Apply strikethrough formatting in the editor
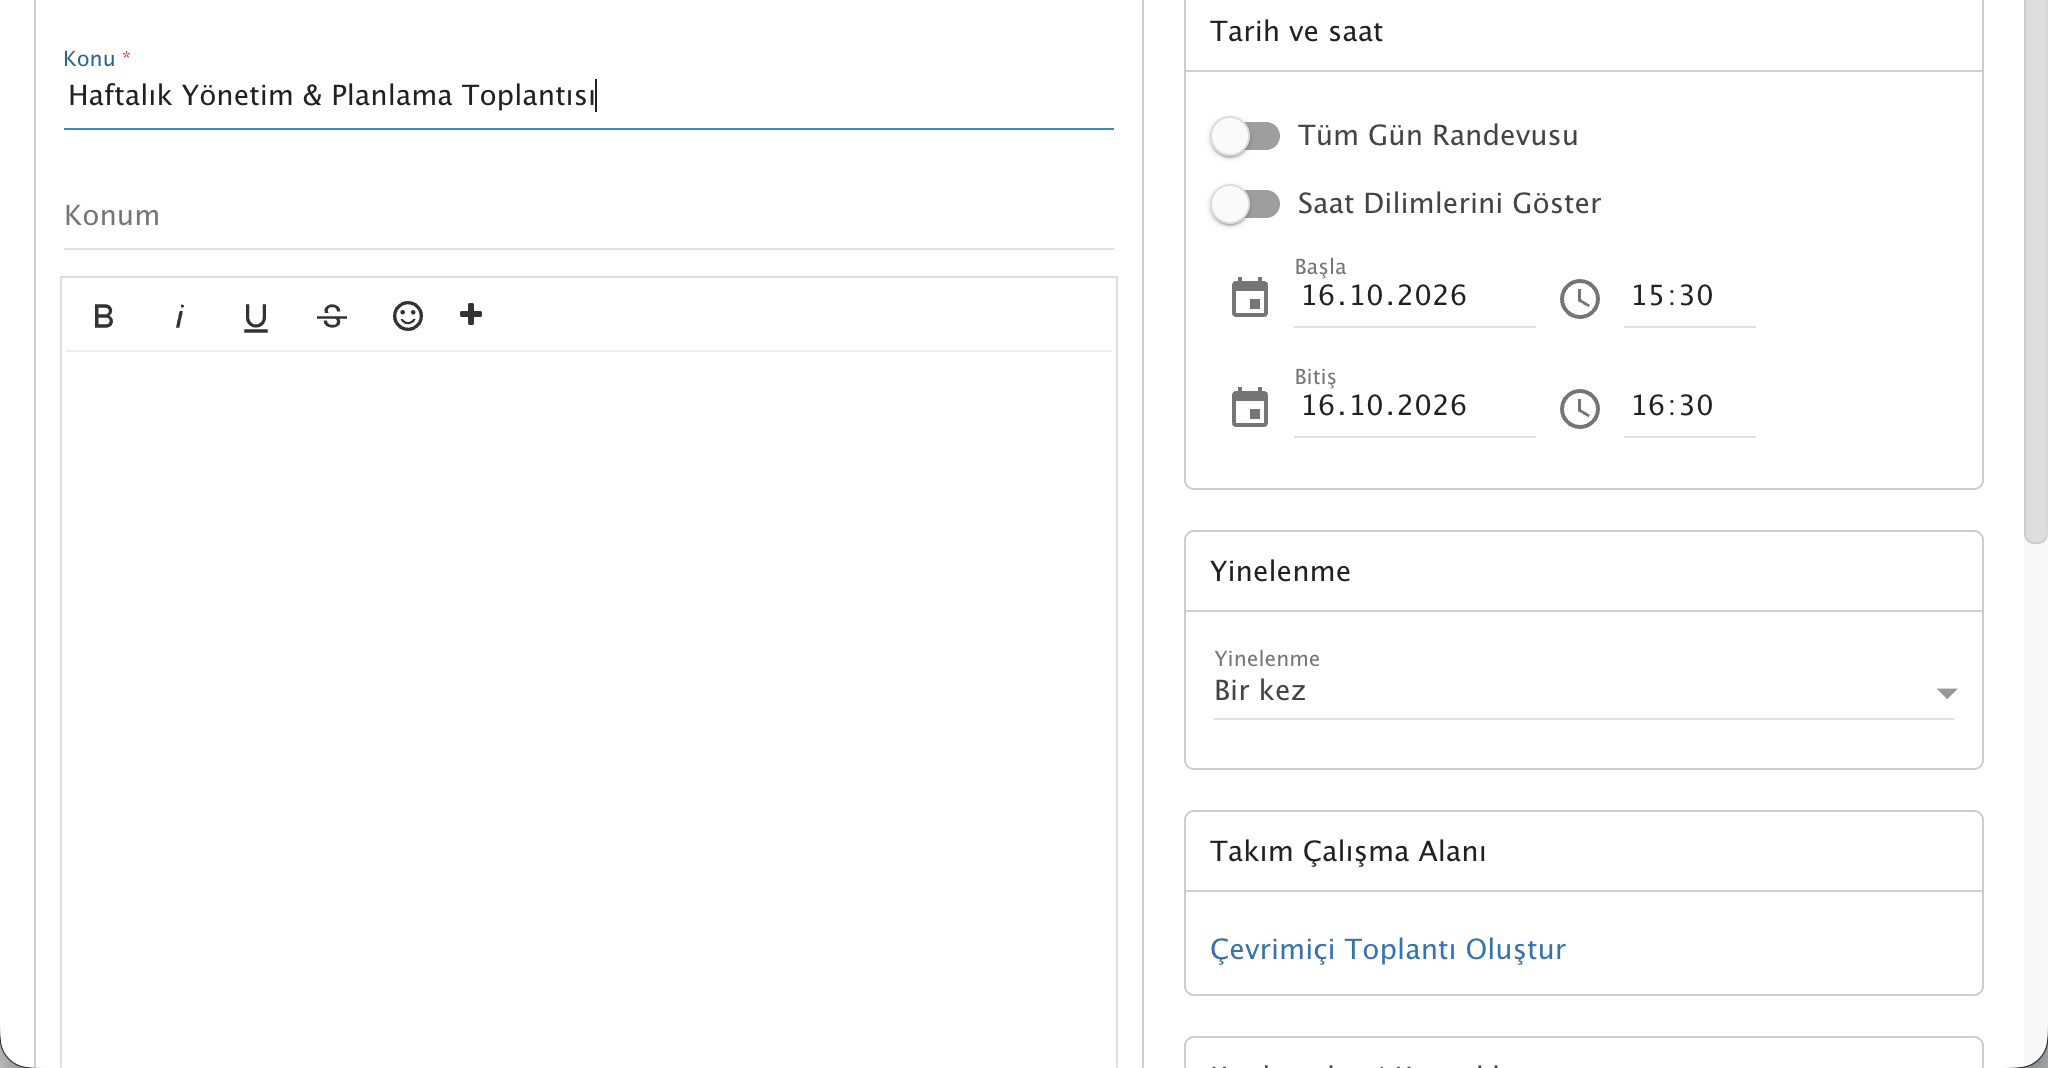The width and height of the screenshot is (2048, 1068). [332, 316]
